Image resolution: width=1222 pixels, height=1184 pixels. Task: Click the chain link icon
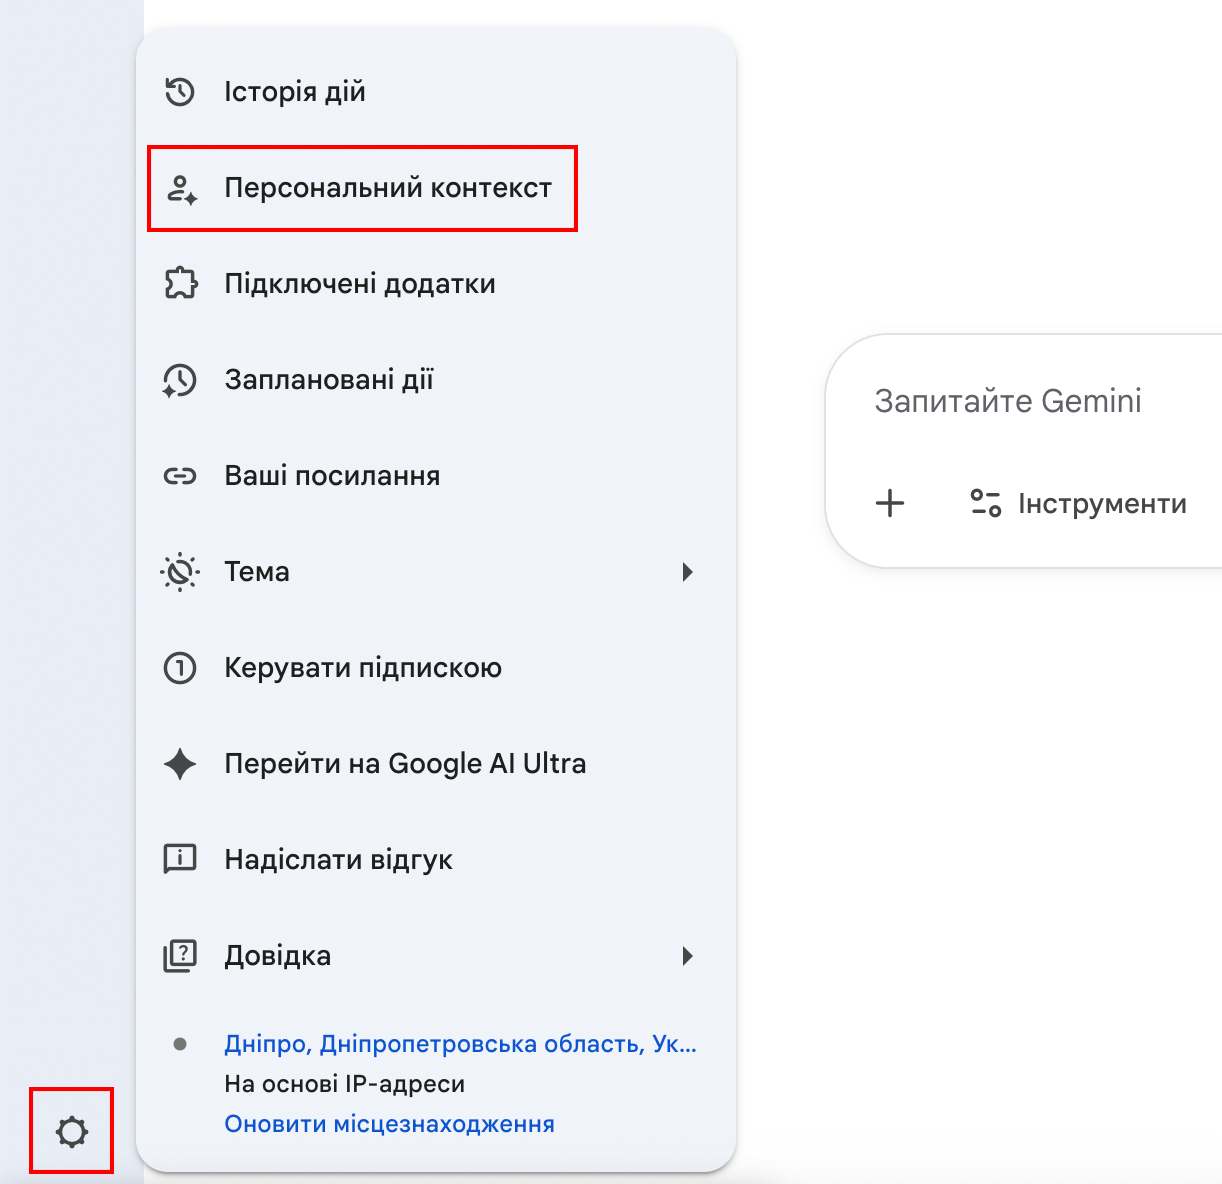tap(180, 476)
